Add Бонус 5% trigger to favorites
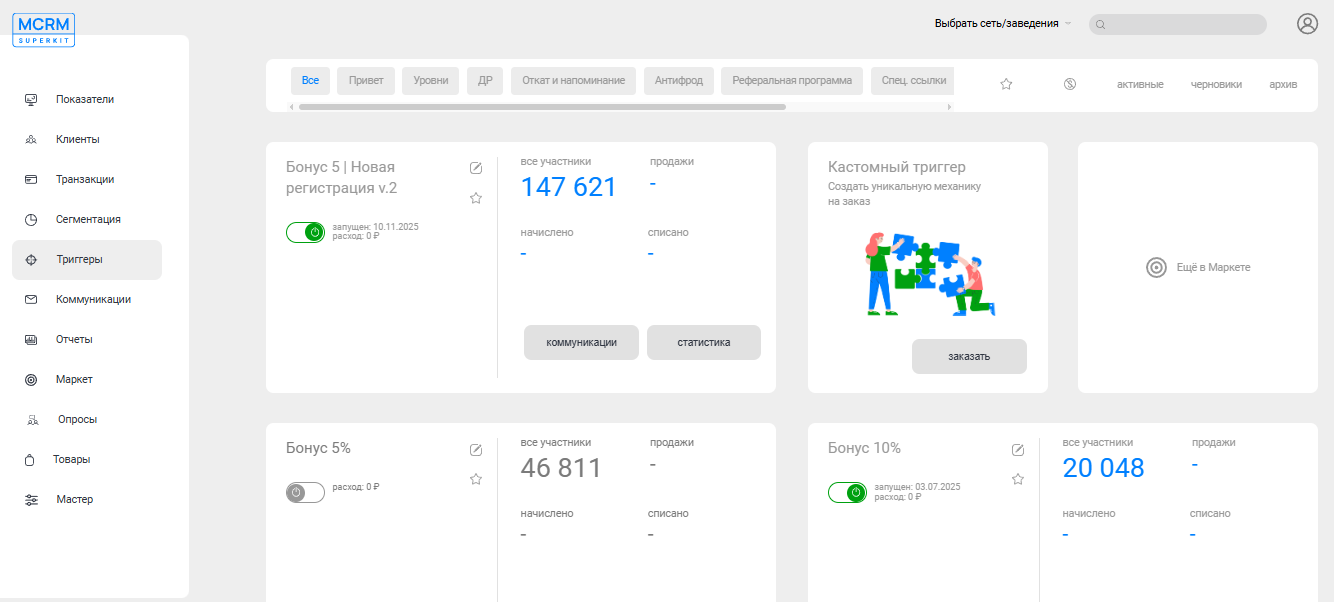 point(476,479)
